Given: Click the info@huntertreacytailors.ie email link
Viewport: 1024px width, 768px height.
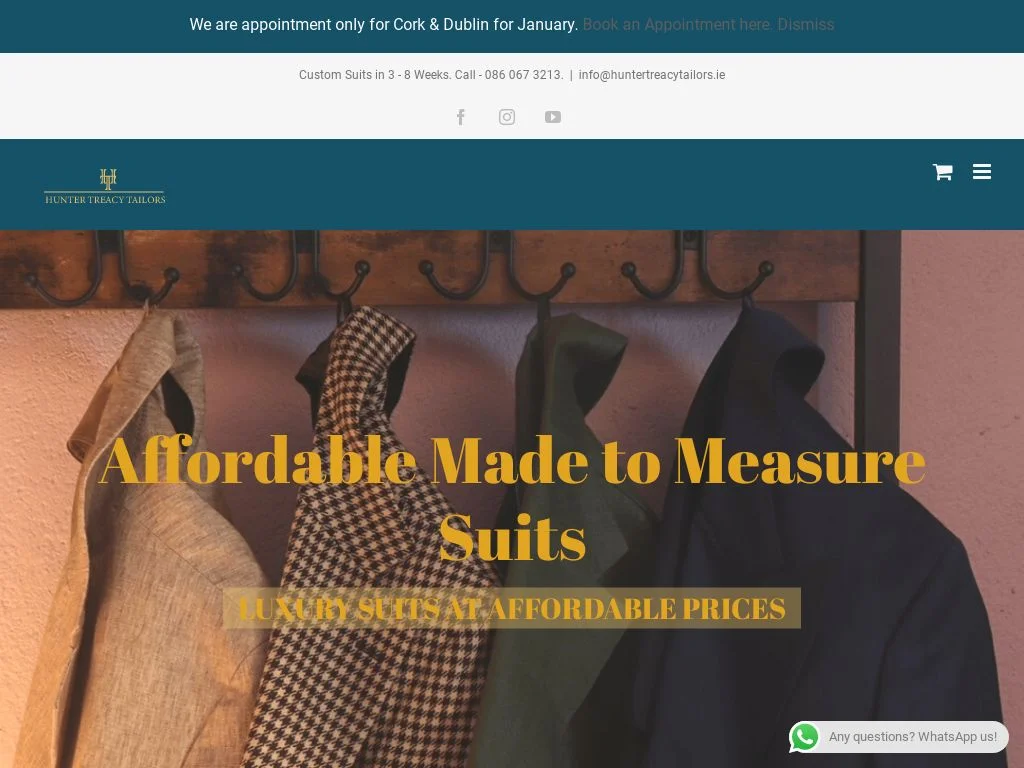Looking at the screenshot, I should [x=652, y=74].
